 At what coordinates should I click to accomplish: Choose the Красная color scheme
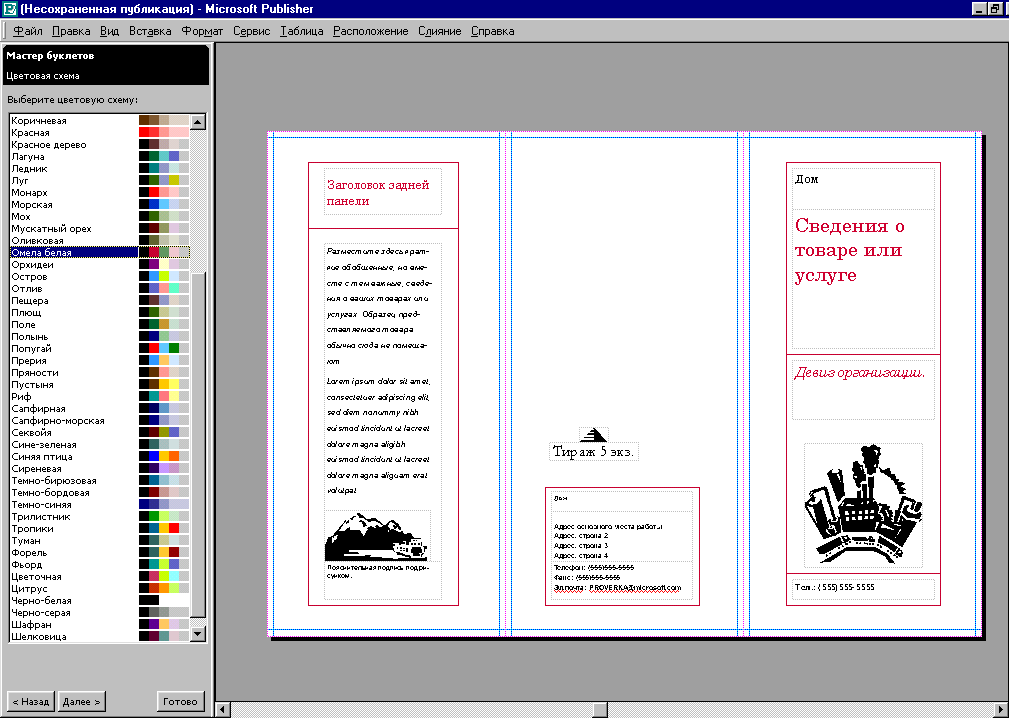tap(31, 133)
